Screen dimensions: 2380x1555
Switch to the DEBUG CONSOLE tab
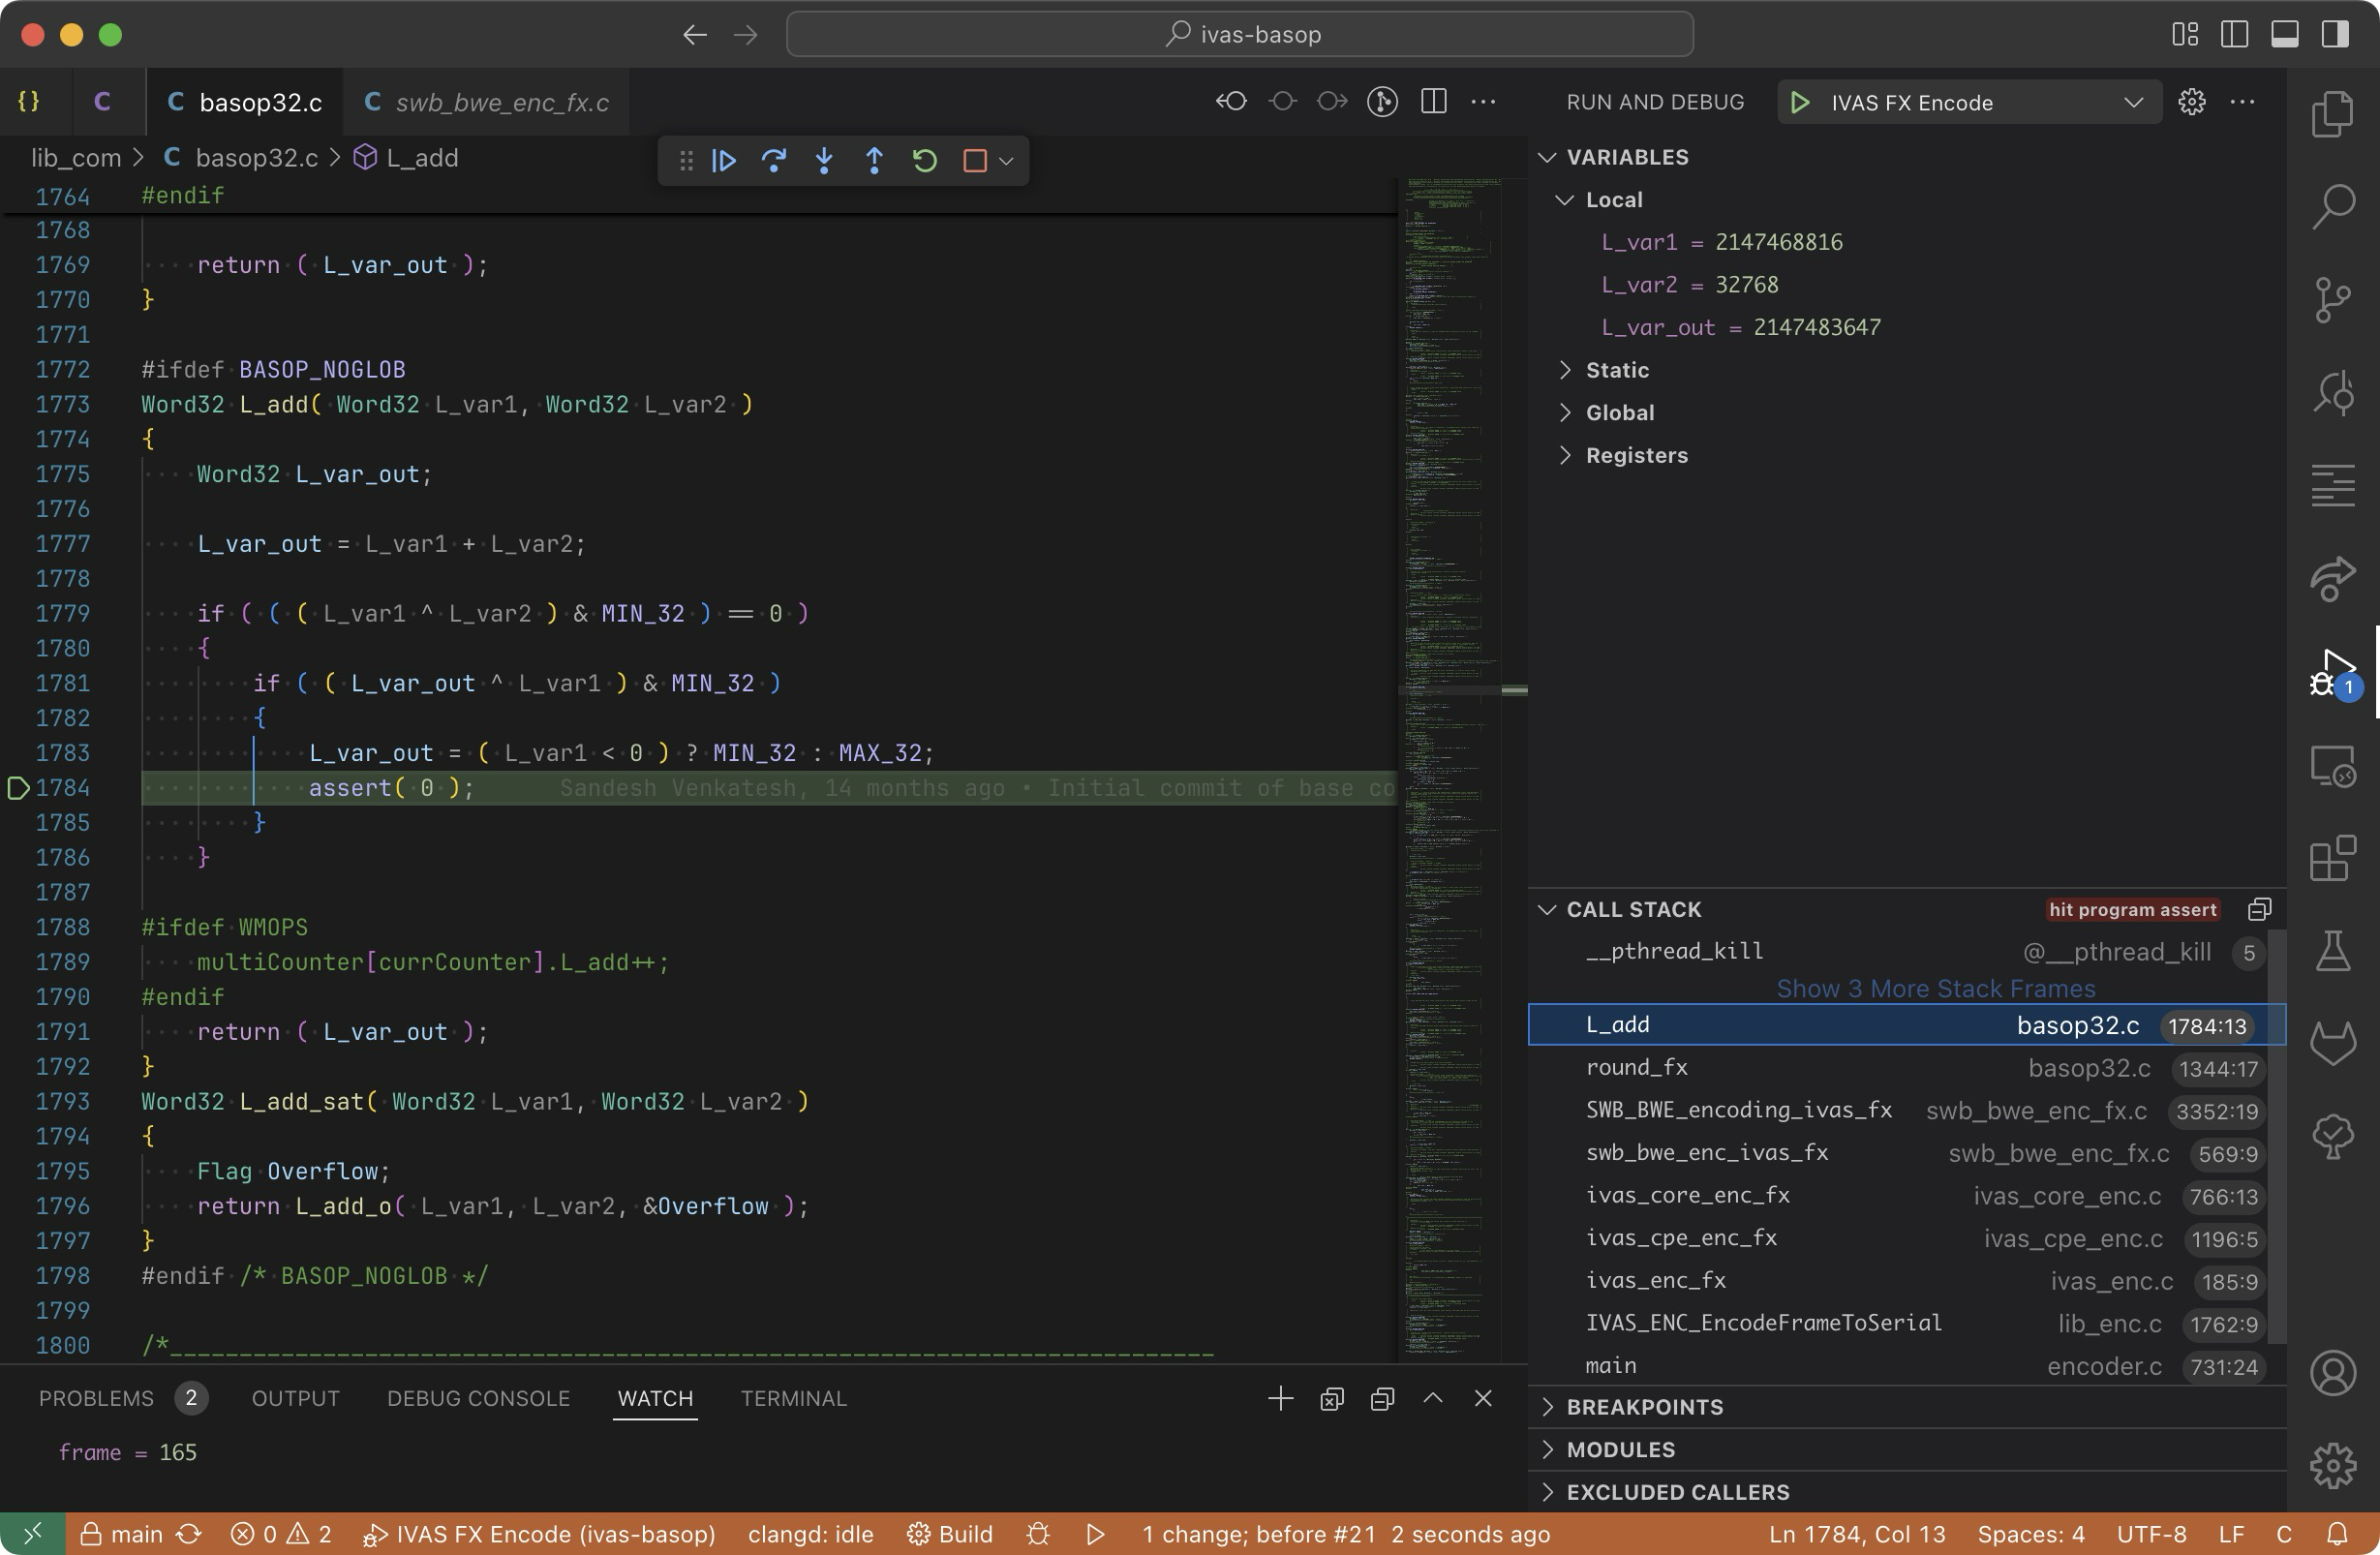(478, 1398)
